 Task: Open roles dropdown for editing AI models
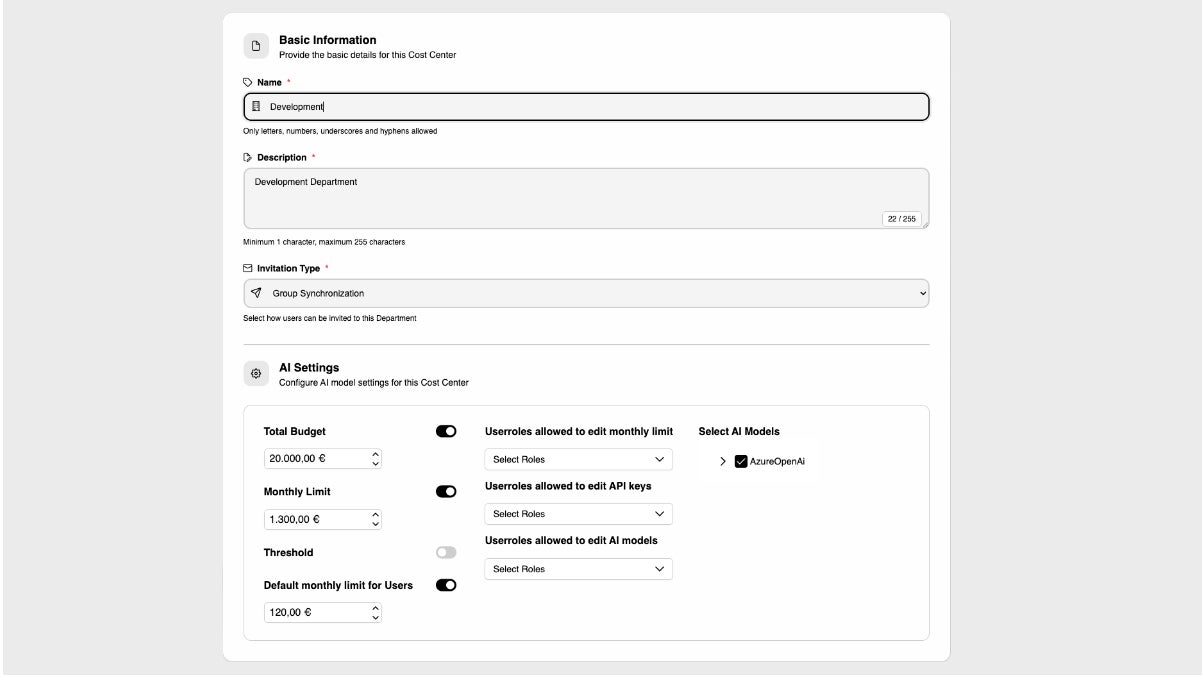578,569
